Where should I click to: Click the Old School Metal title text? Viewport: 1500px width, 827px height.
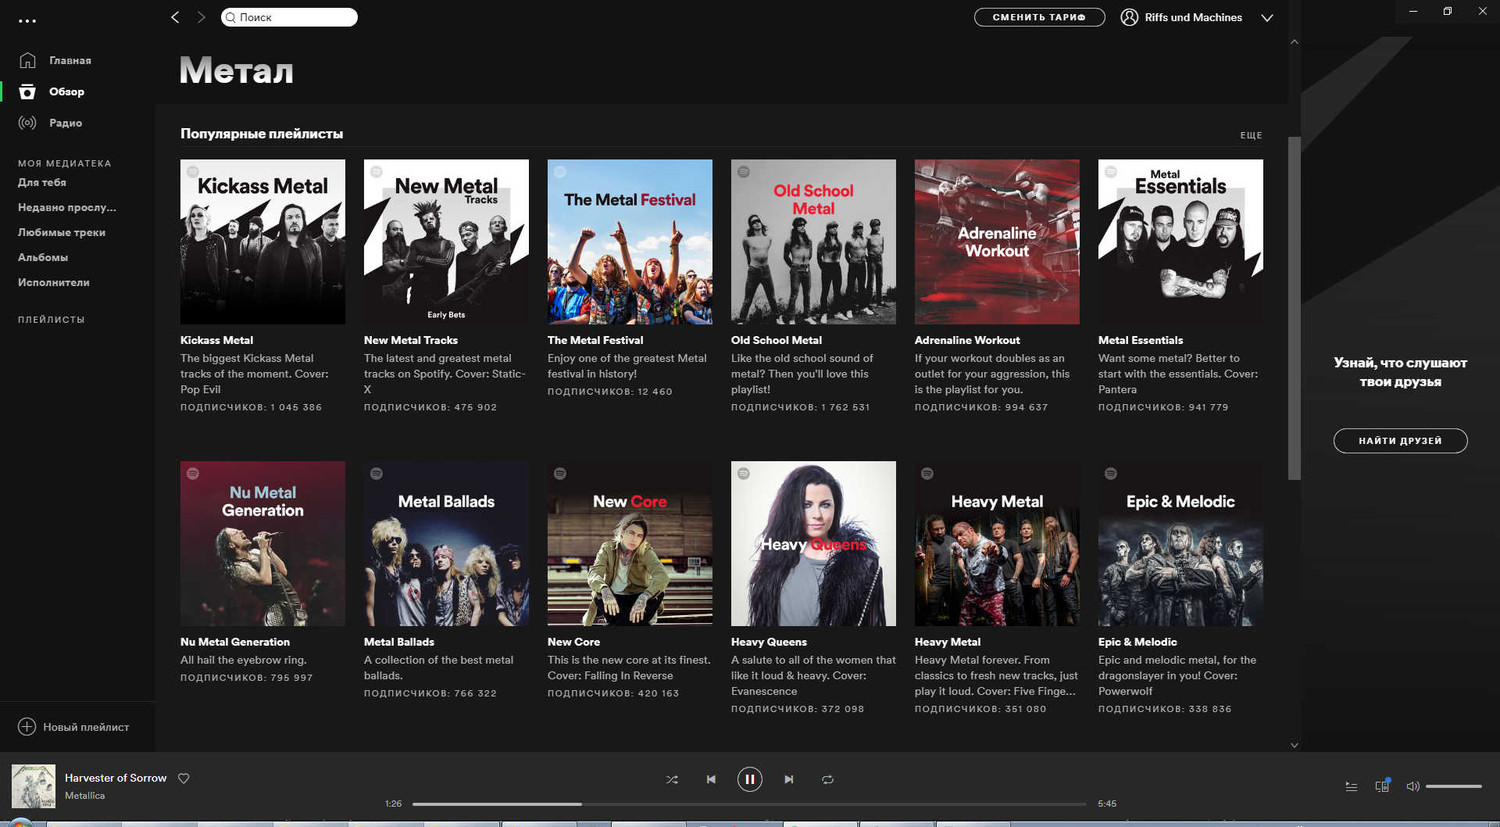[776, 340]
